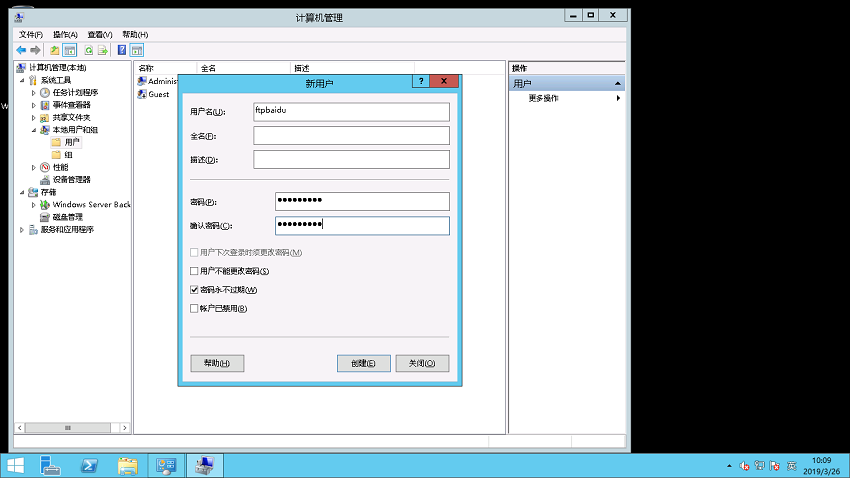Click disabled 用户下次登录时须更改密码 checkbox
This screenshot has height=478, width=850.
tap(194, 253)
